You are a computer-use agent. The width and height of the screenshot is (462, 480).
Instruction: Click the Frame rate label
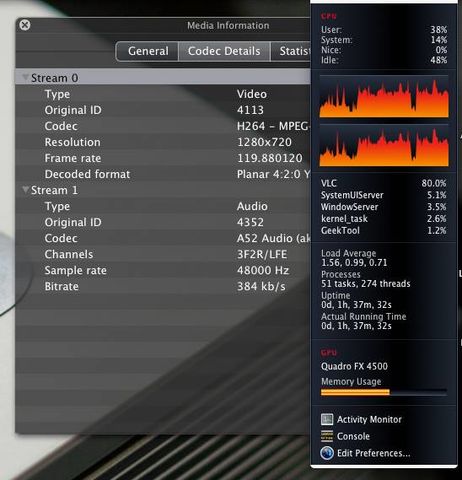(73, 158)
